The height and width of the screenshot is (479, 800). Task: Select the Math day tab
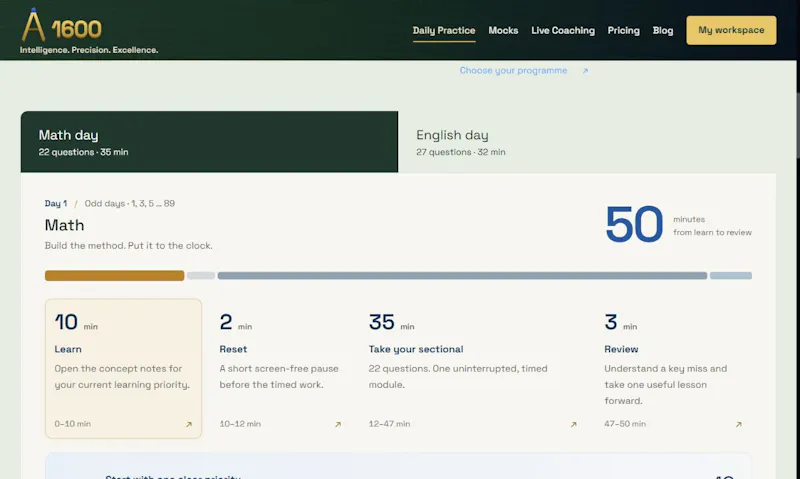(x=209, y=142)
